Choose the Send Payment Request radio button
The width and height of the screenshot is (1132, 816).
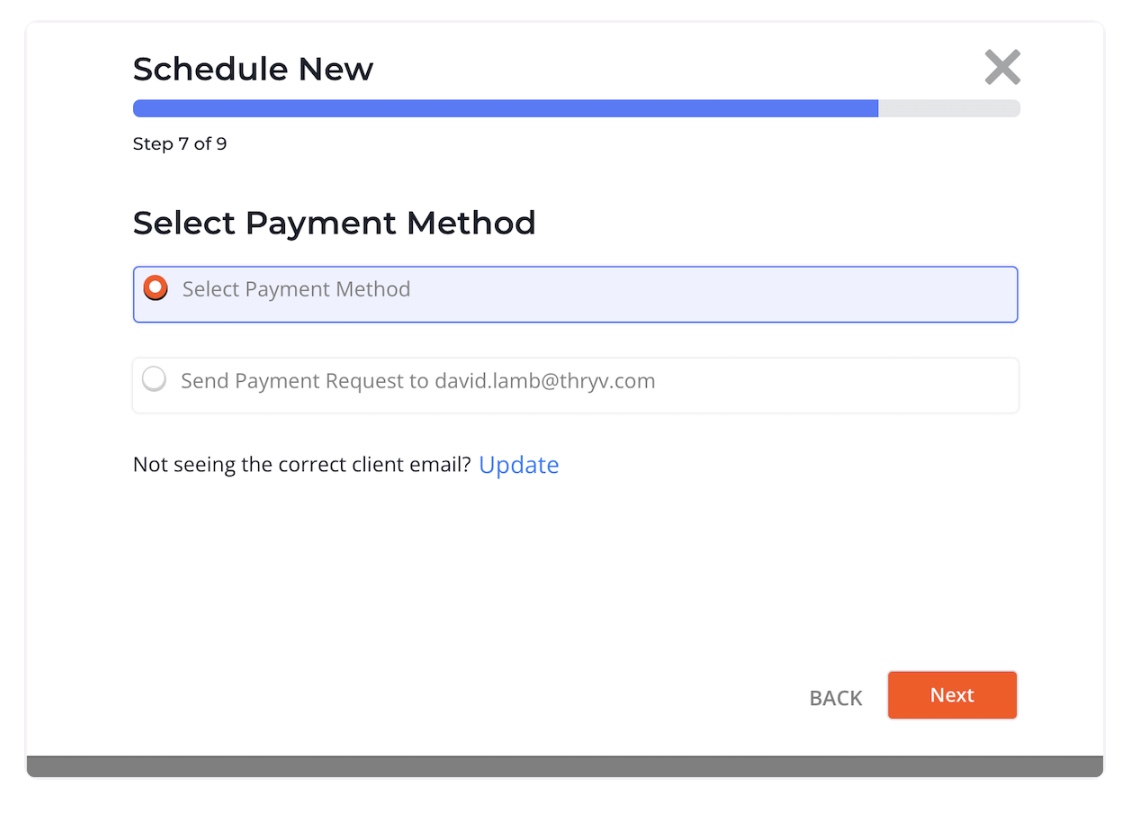pos(154,380)
